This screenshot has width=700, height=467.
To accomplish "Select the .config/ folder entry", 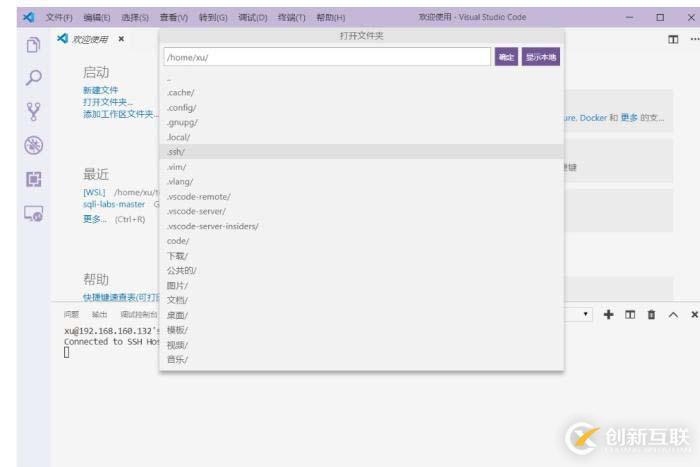I will pos(361,108).
